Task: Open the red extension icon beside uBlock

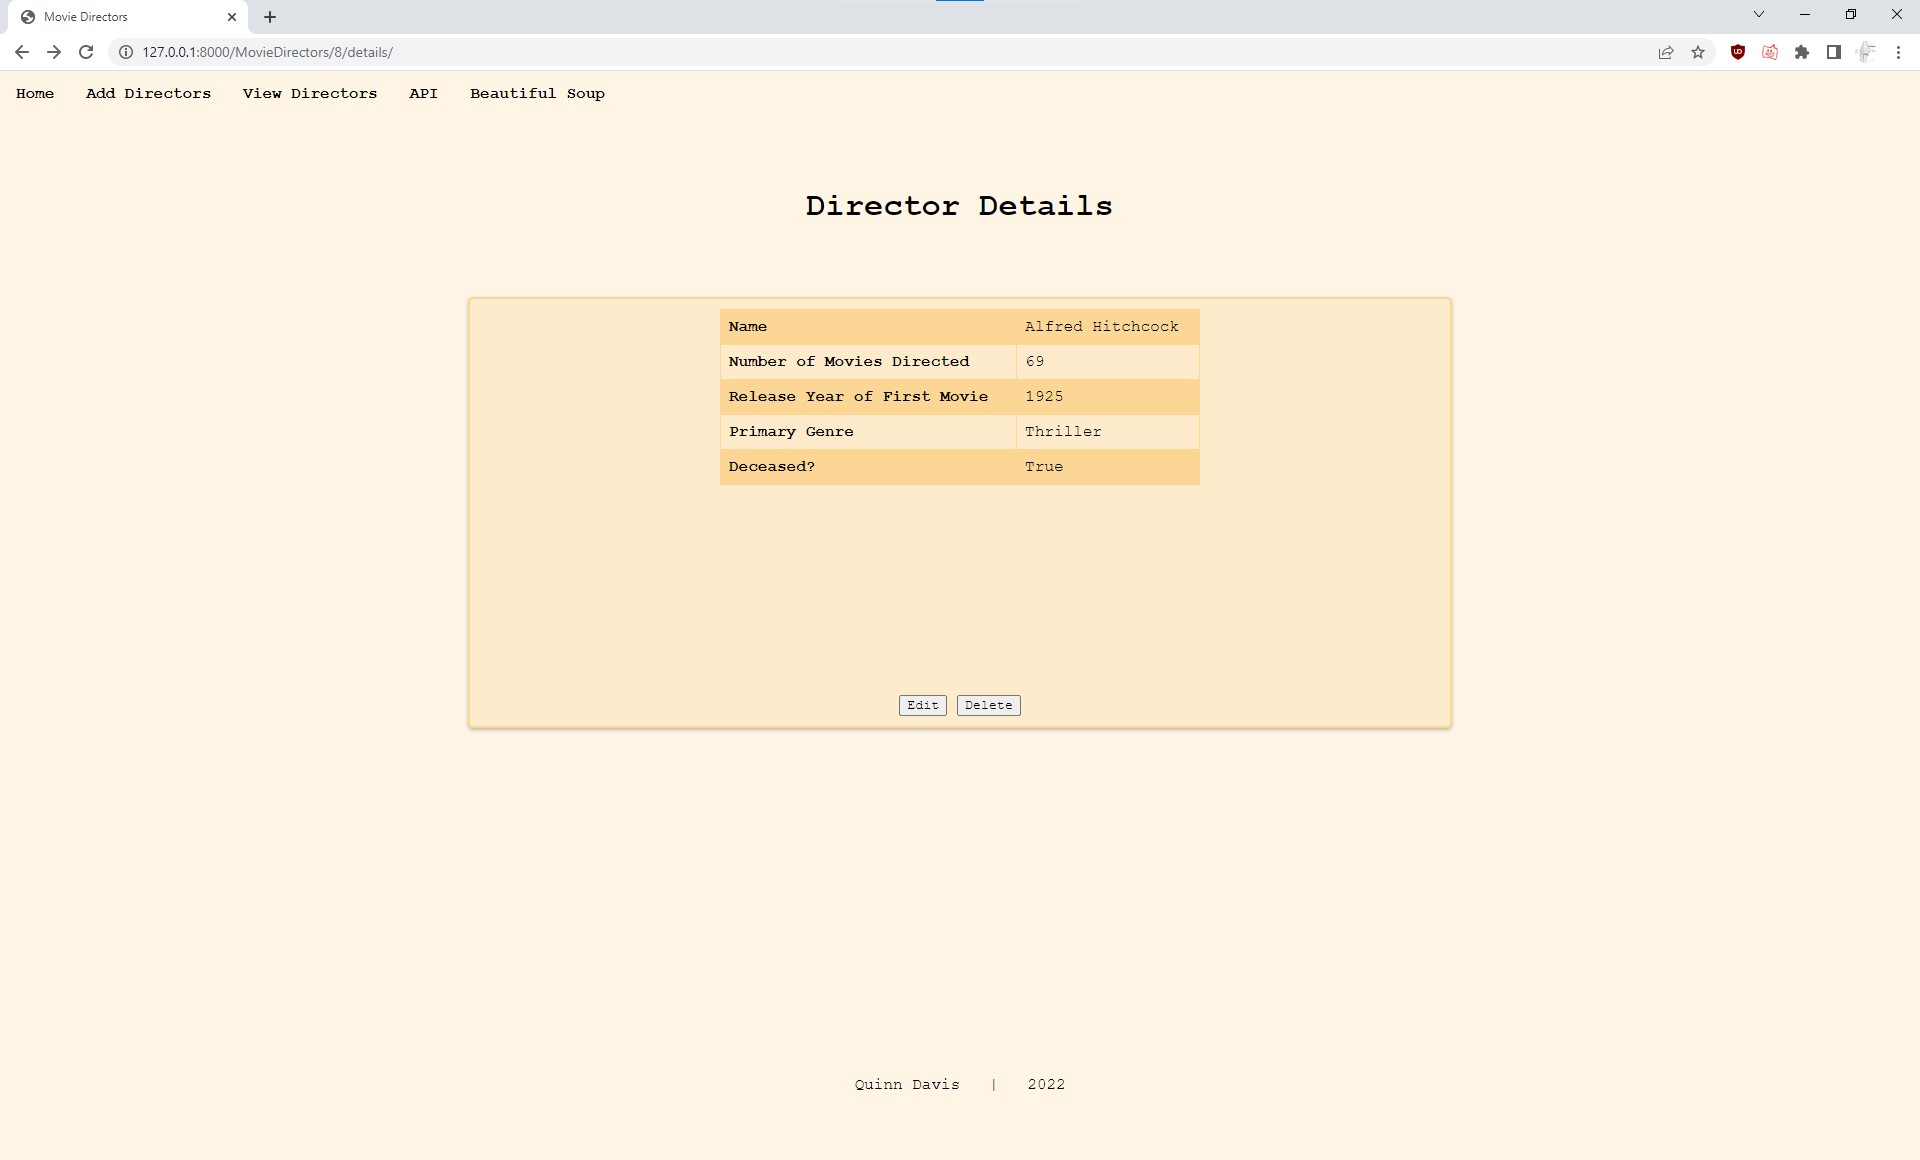Action: pos(1770,52)
